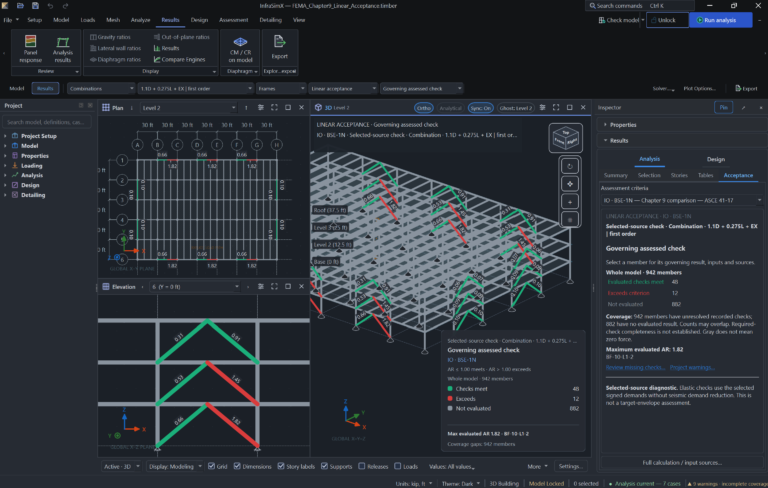This screenshot has height=488, width=768.
Task: Open the Analyze menu
Action: tap(140, 20)
